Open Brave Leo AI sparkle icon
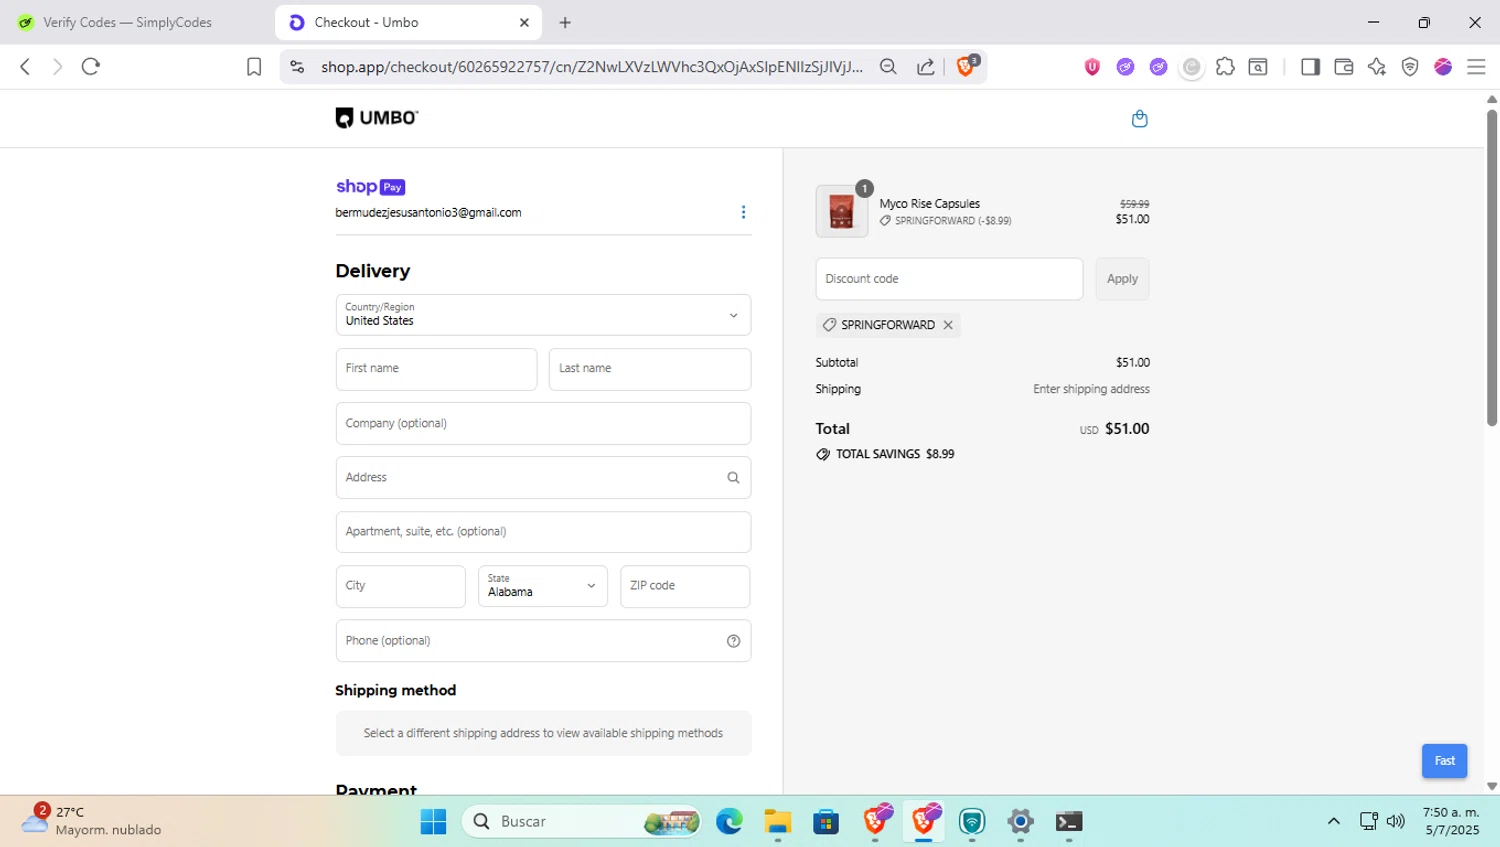This screenshot has height=847, width=1500. click(x=1377, y=67)
